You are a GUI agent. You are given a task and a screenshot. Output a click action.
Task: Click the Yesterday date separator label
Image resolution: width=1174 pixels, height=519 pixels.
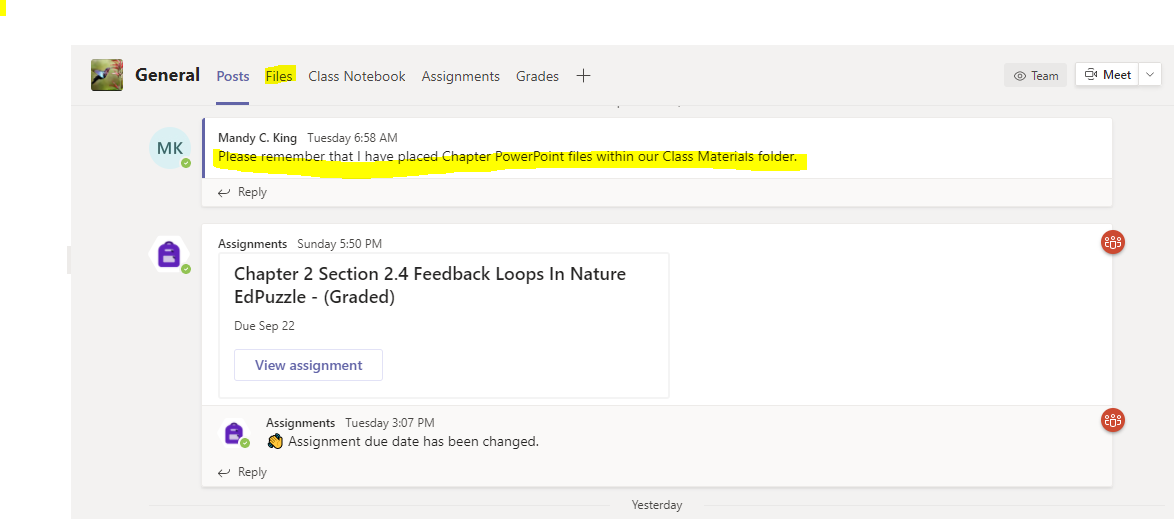[657, 506]
